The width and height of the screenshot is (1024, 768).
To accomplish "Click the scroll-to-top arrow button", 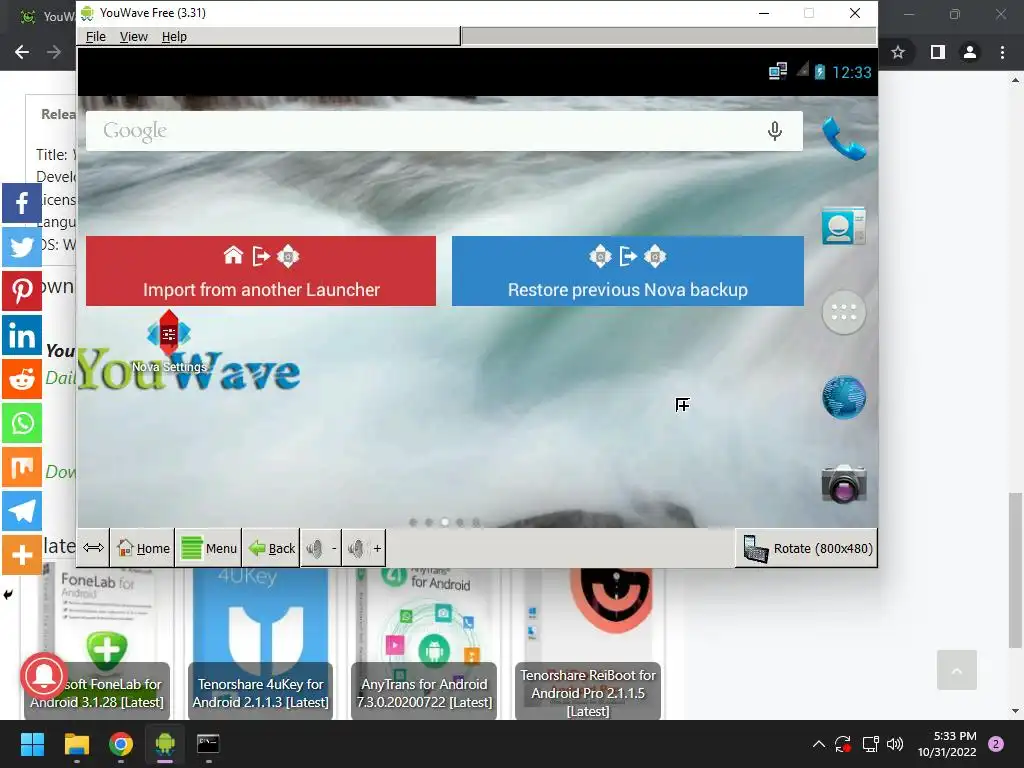I will click(x=957, y=670).
